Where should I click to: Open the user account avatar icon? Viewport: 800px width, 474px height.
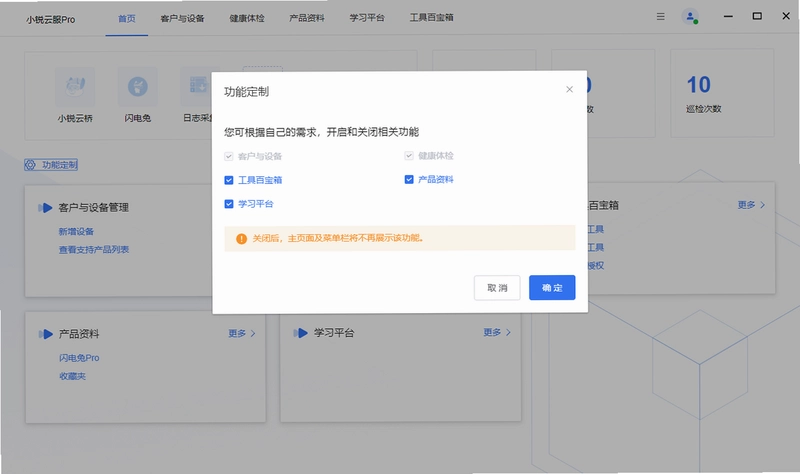click(690, 17)
